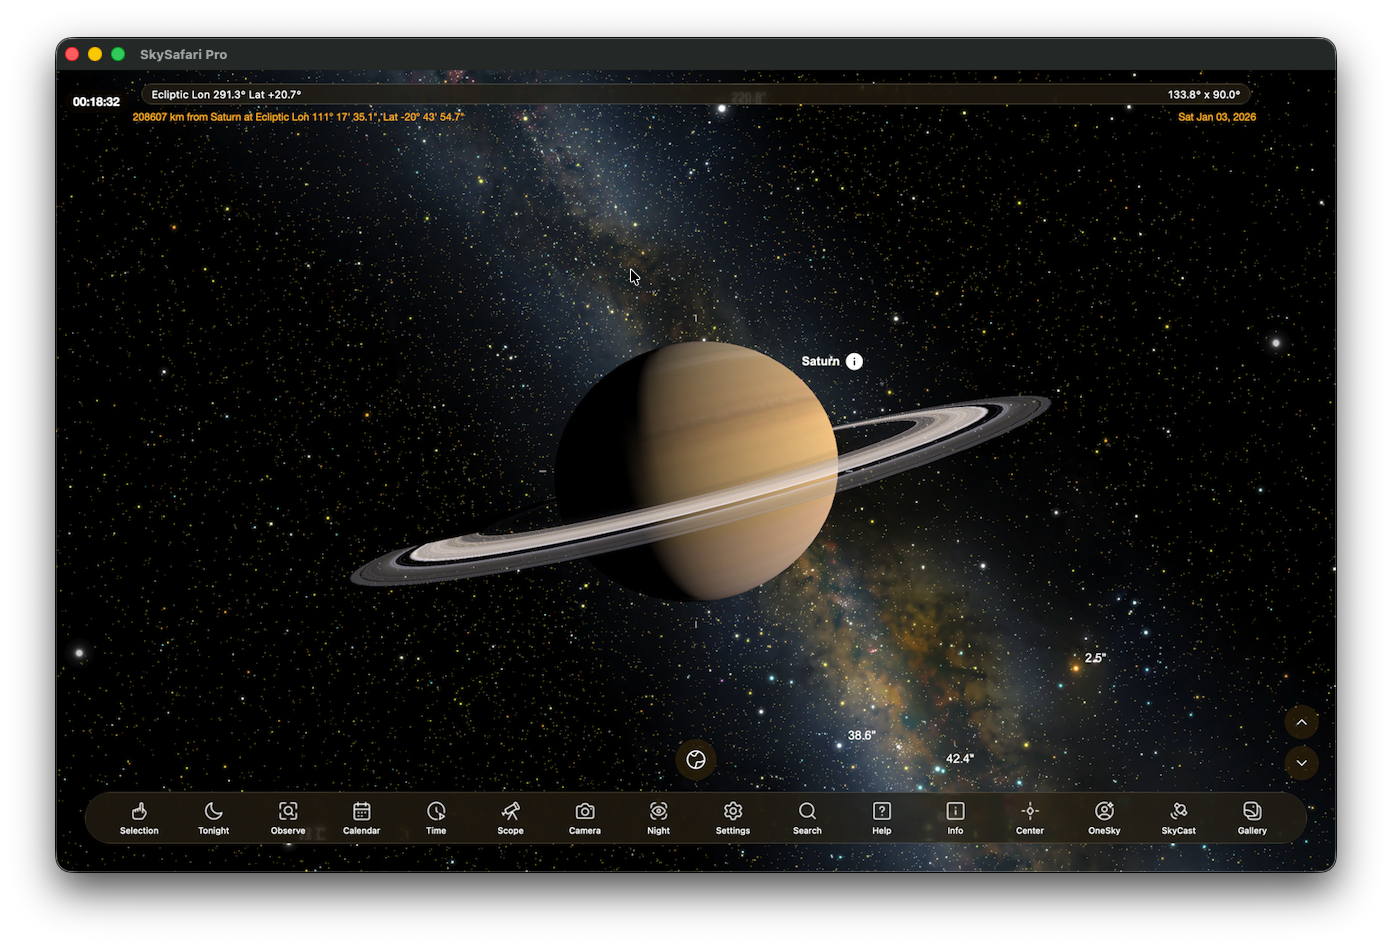Open the SkyCast feature

click(1178, 817)
